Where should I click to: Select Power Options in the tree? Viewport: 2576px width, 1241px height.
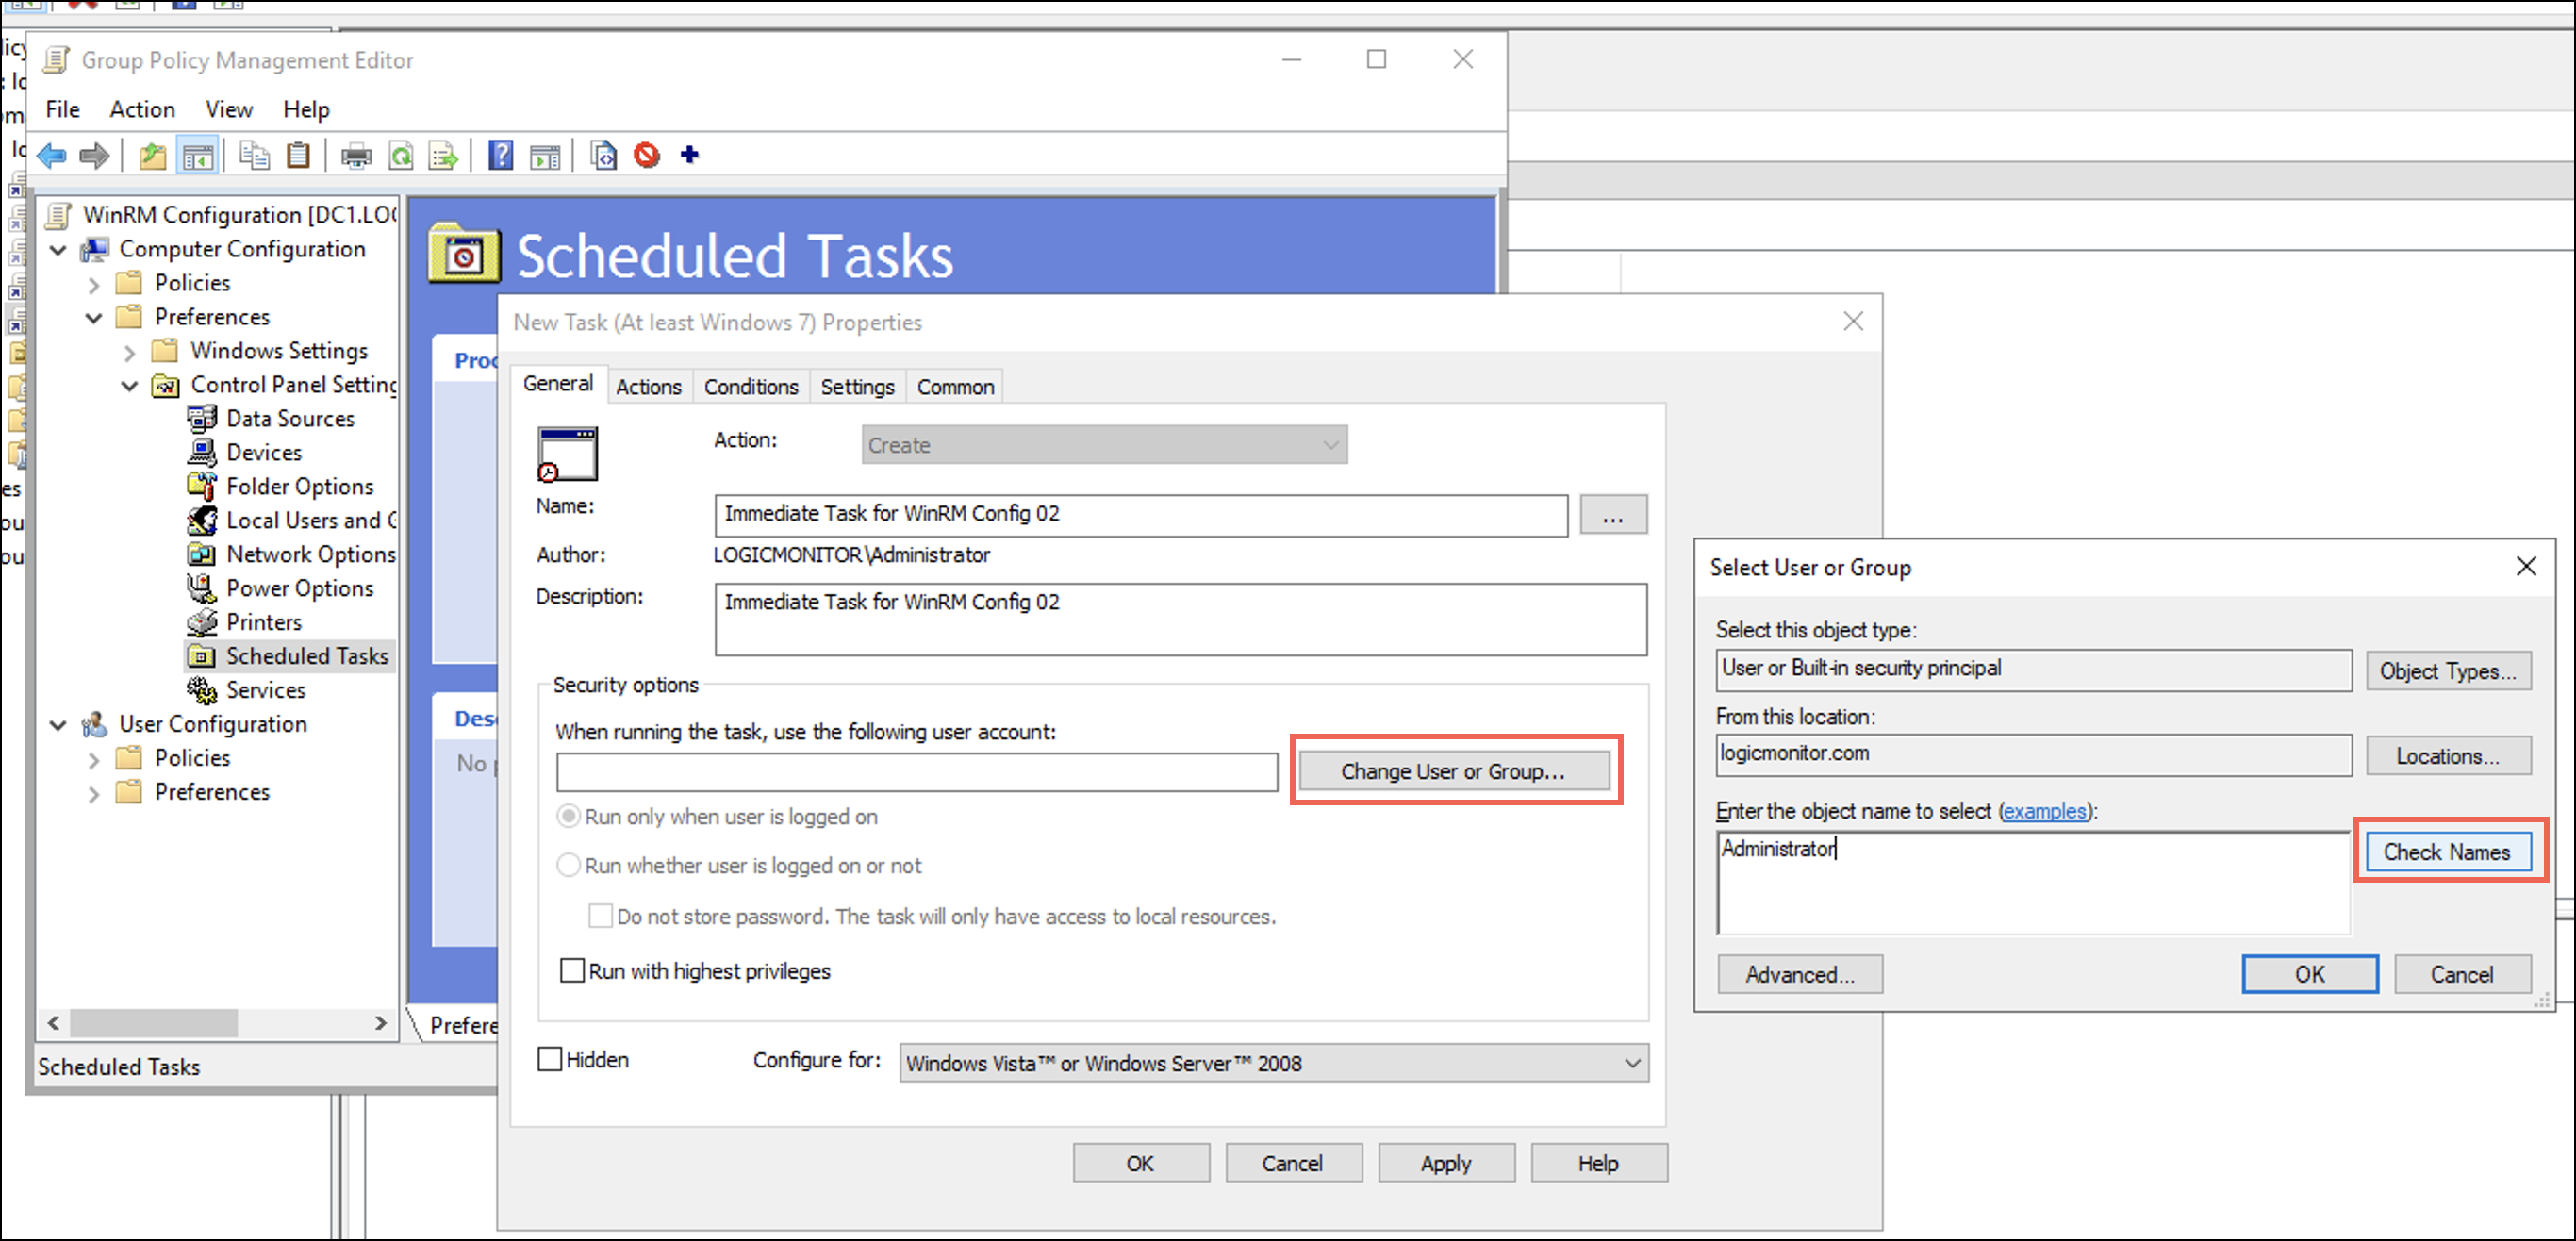click(300, 588)
